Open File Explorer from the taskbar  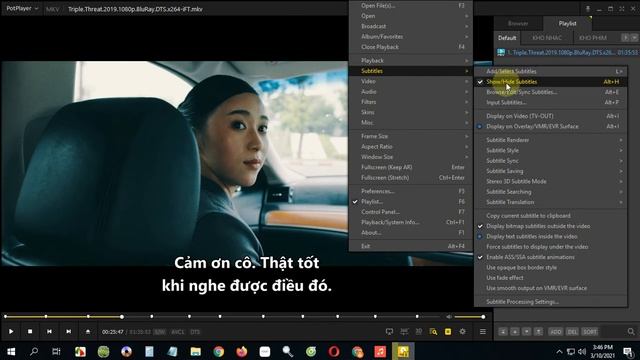click(x=196, y=351)
